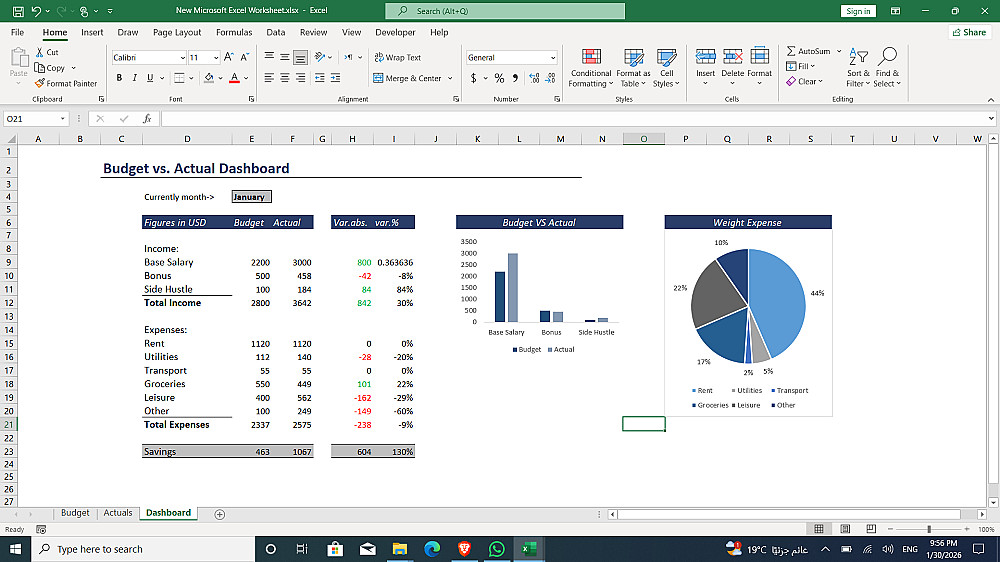Apply center horizontal alignment
Screen dimensions: 1000x562
tap(284, 78)
